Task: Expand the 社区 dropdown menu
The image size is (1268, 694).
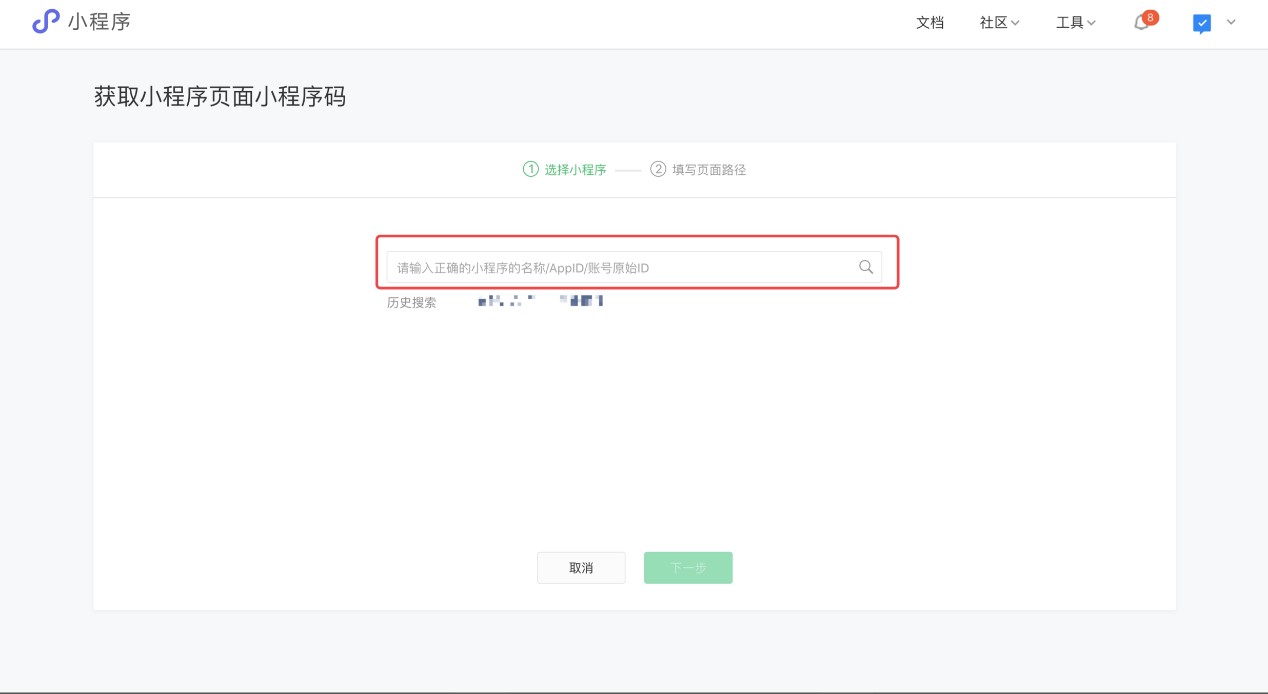Action: (999, 23)
